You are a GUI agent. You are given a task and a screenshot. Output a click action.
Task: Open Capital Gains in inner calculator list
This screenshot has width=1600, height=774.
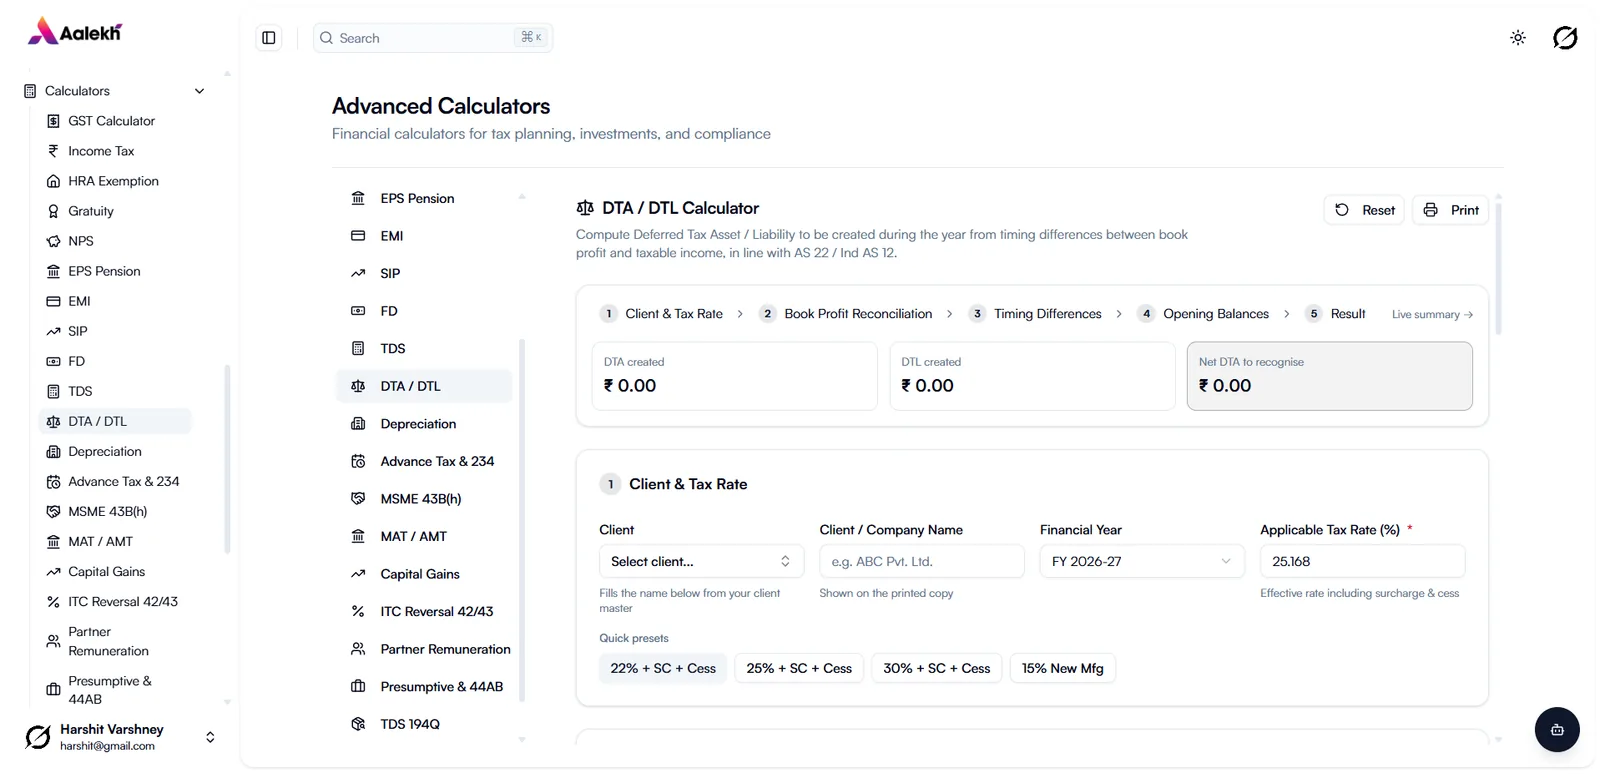[x=424, y=574]
